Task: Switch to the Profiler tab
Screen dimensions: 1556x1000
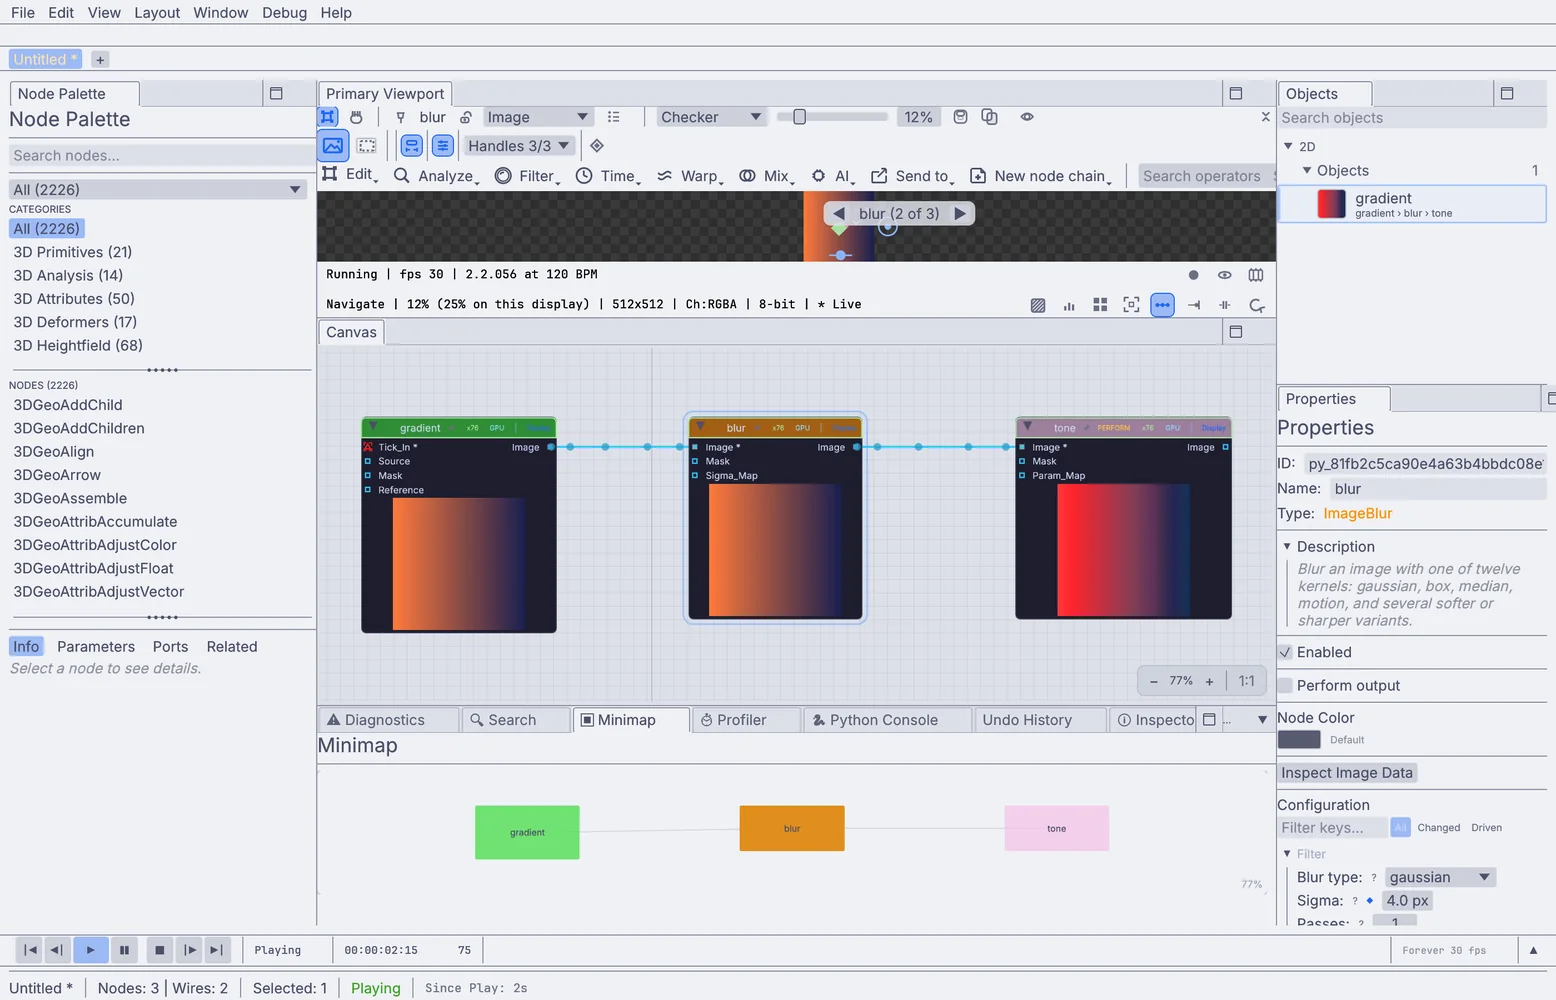Action: (745, 720)
